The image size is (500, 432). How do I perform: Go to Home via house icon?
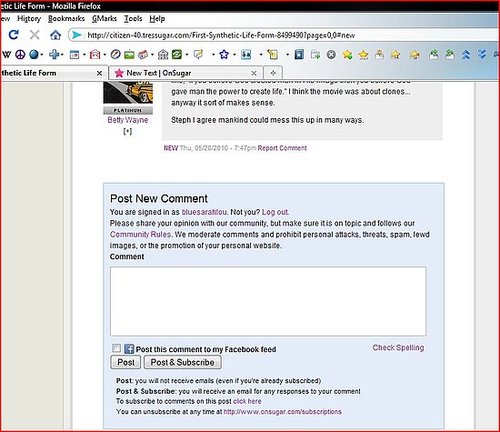(55, 35)
